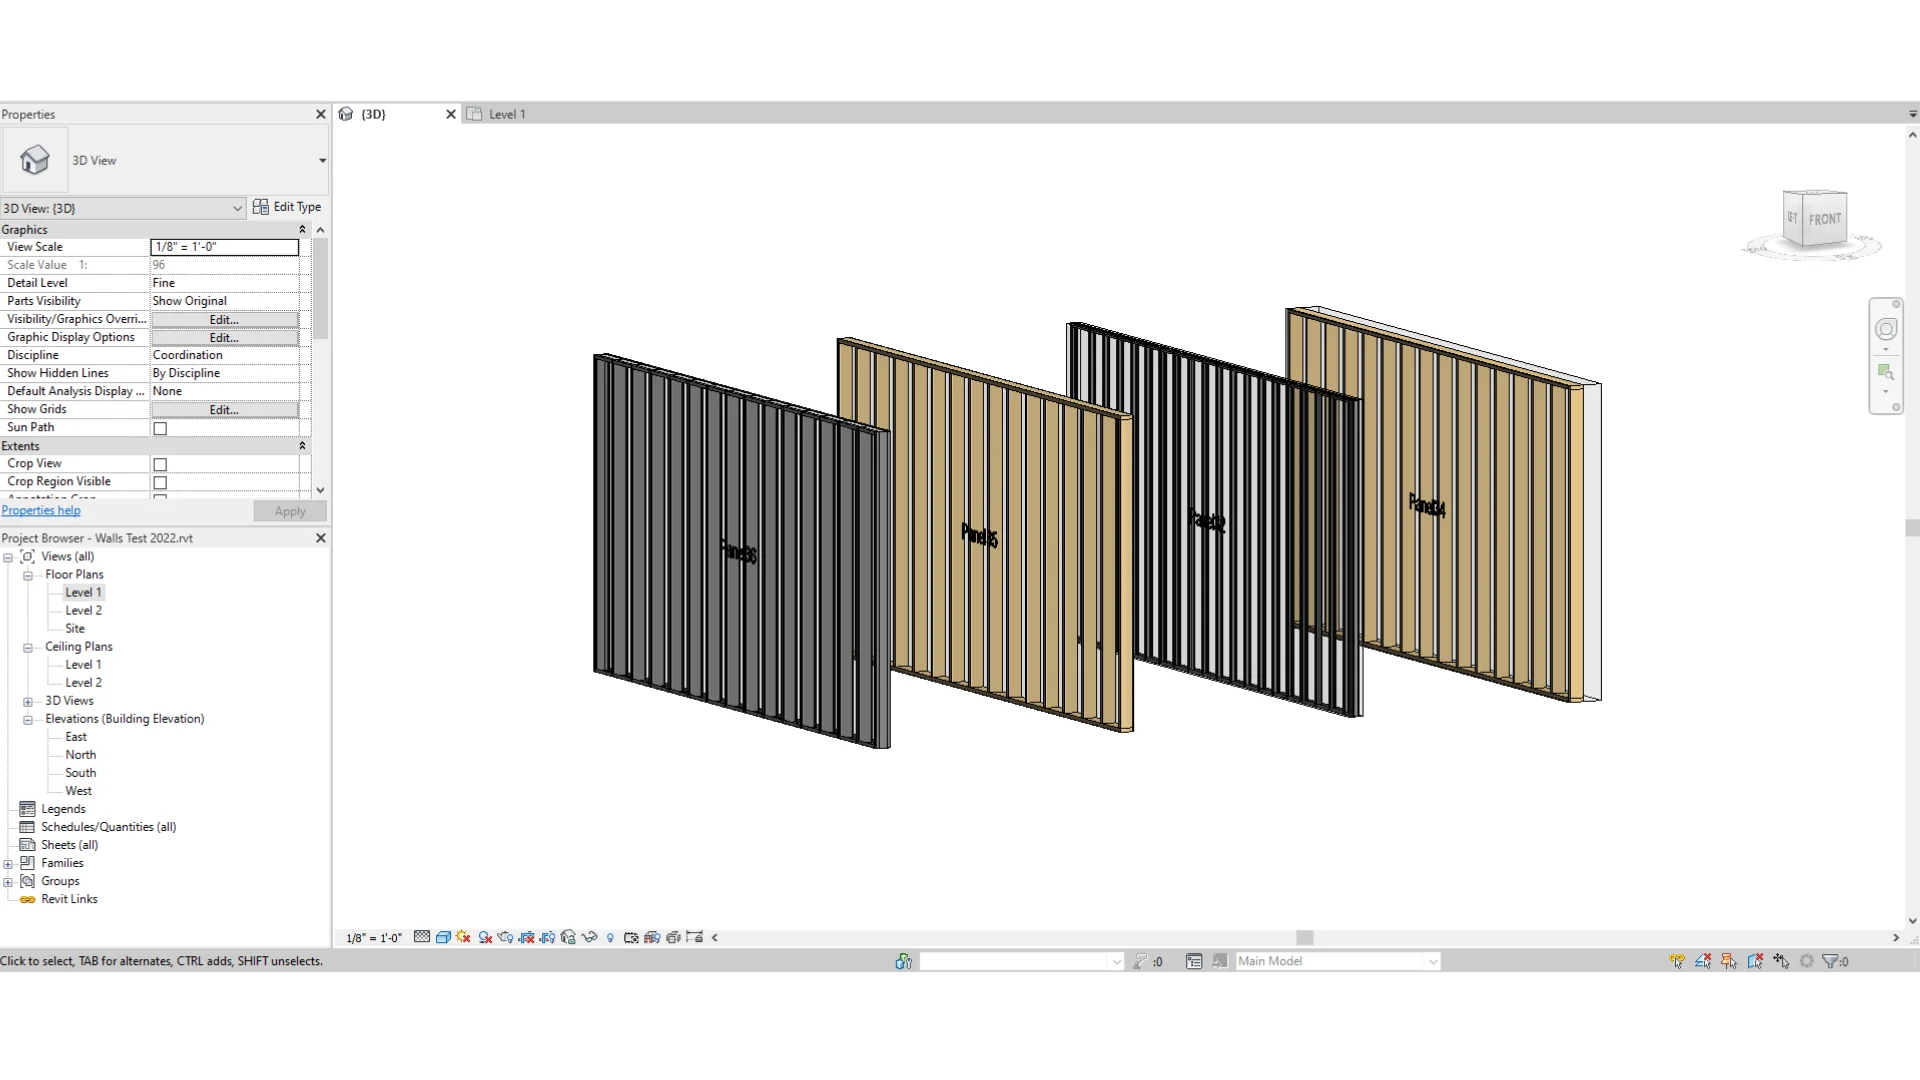
Task: Expand the Families node in Project Browser
Action: 8,864
